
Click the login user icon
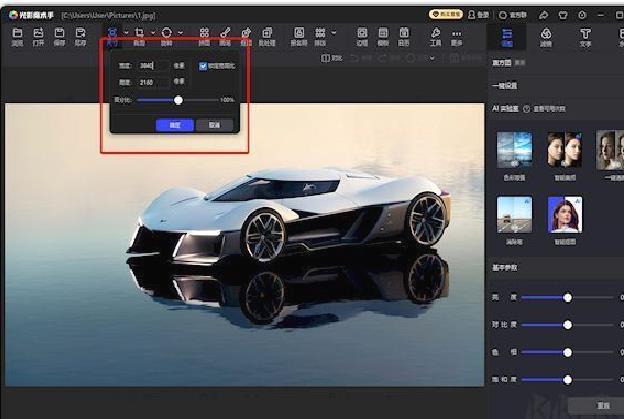pos(472,15)
